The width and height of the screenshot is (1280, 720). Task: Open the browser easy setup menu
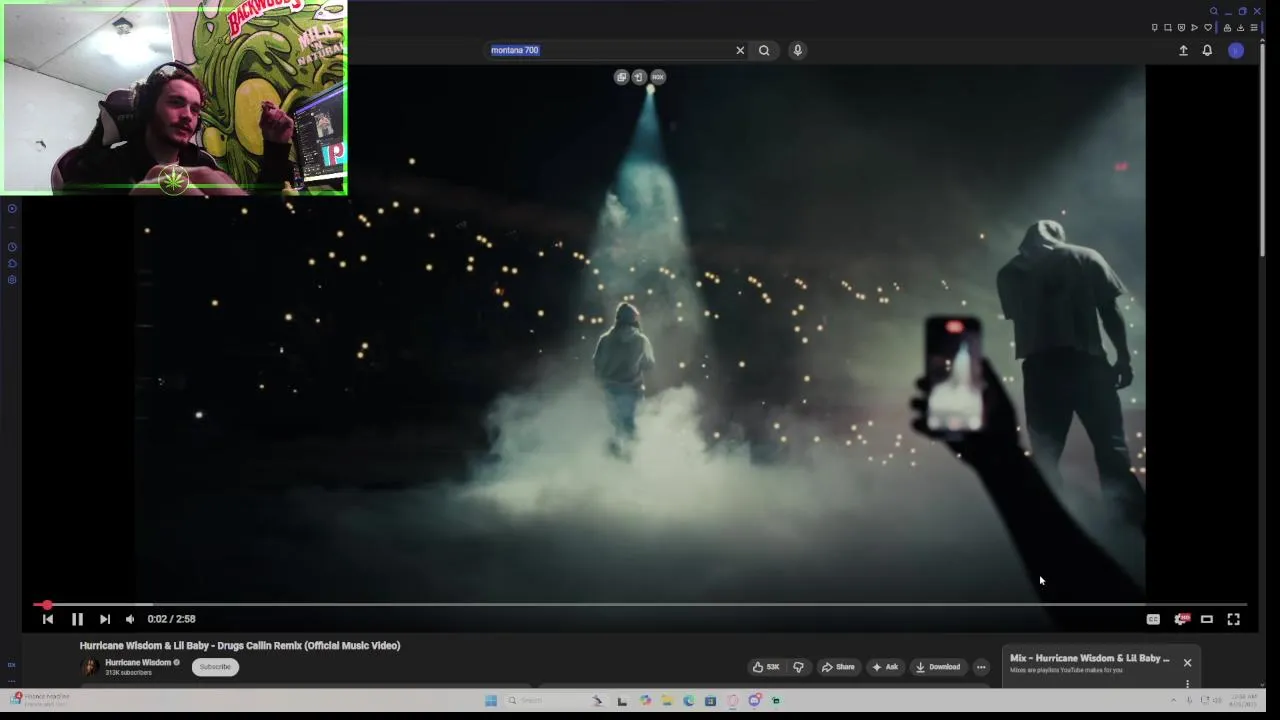click(x=1253, y=28)
